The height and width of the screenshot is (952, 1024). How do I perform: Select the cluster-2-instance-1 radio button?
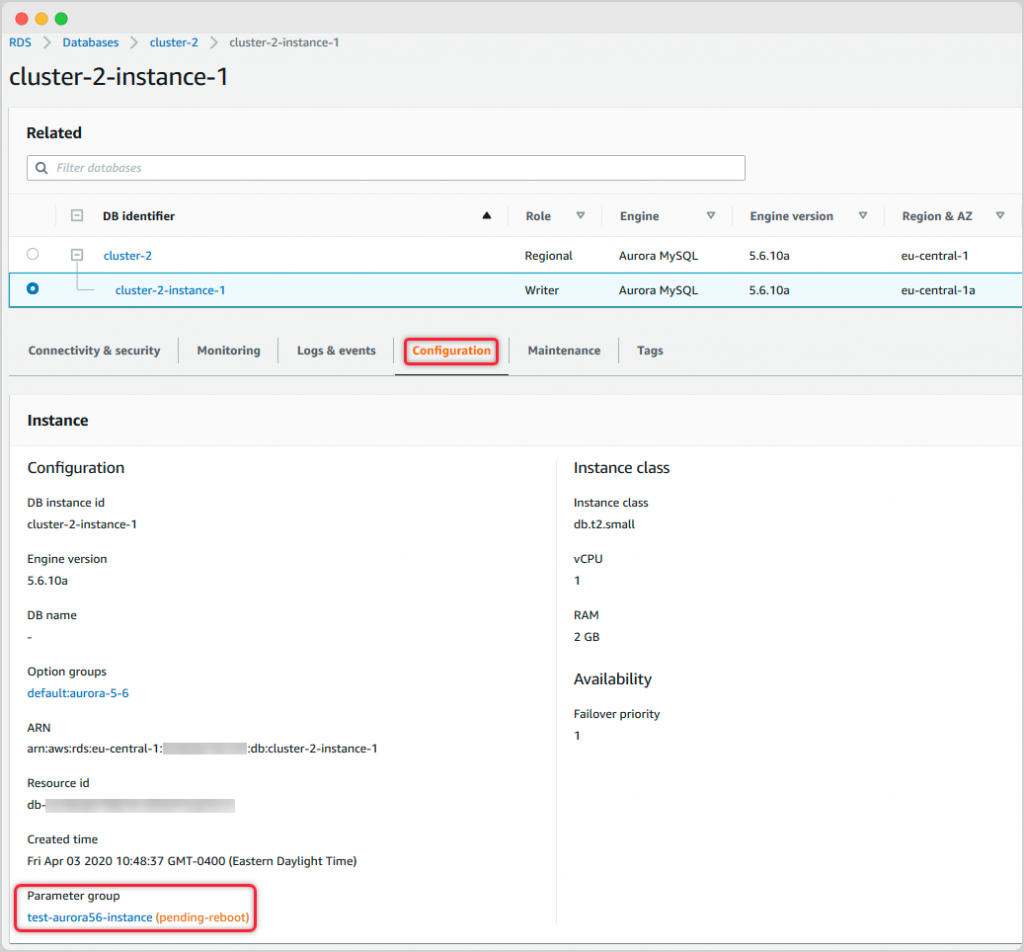click(x=33, y=289)
